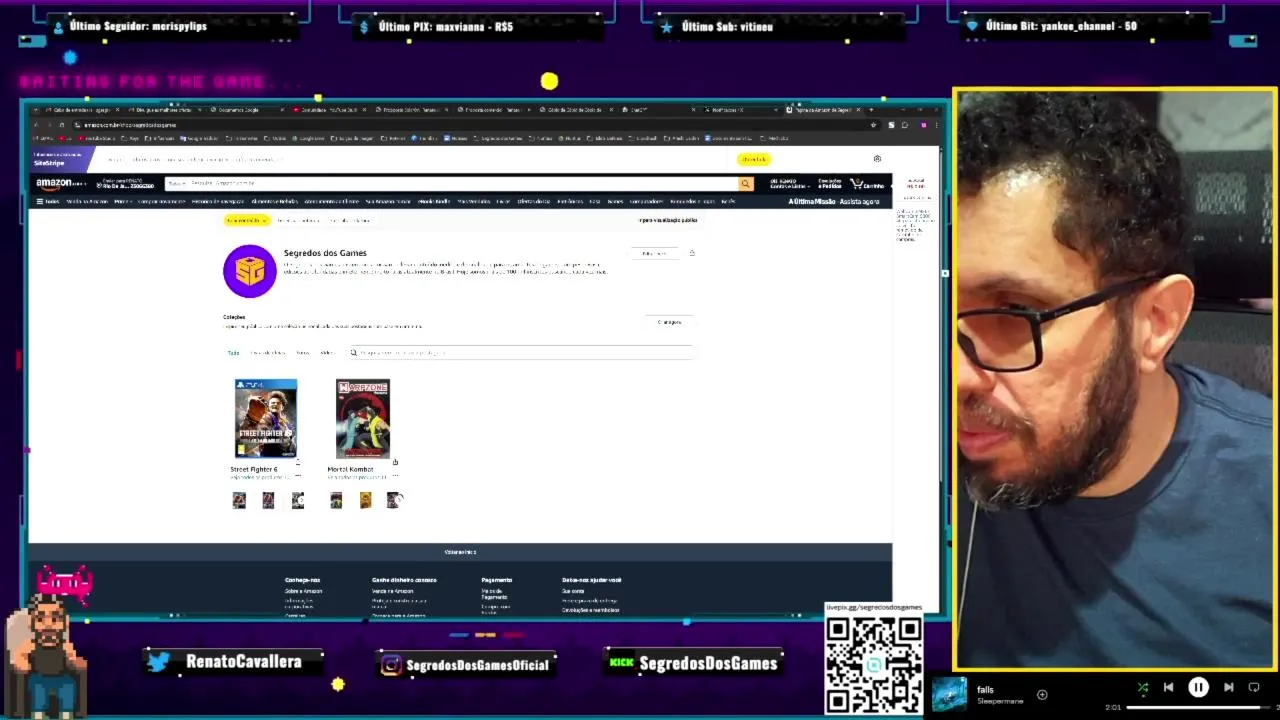Screen dimensions: 1280x720
Task: Toggle repeat in the music player
Action: (1254, 687)
